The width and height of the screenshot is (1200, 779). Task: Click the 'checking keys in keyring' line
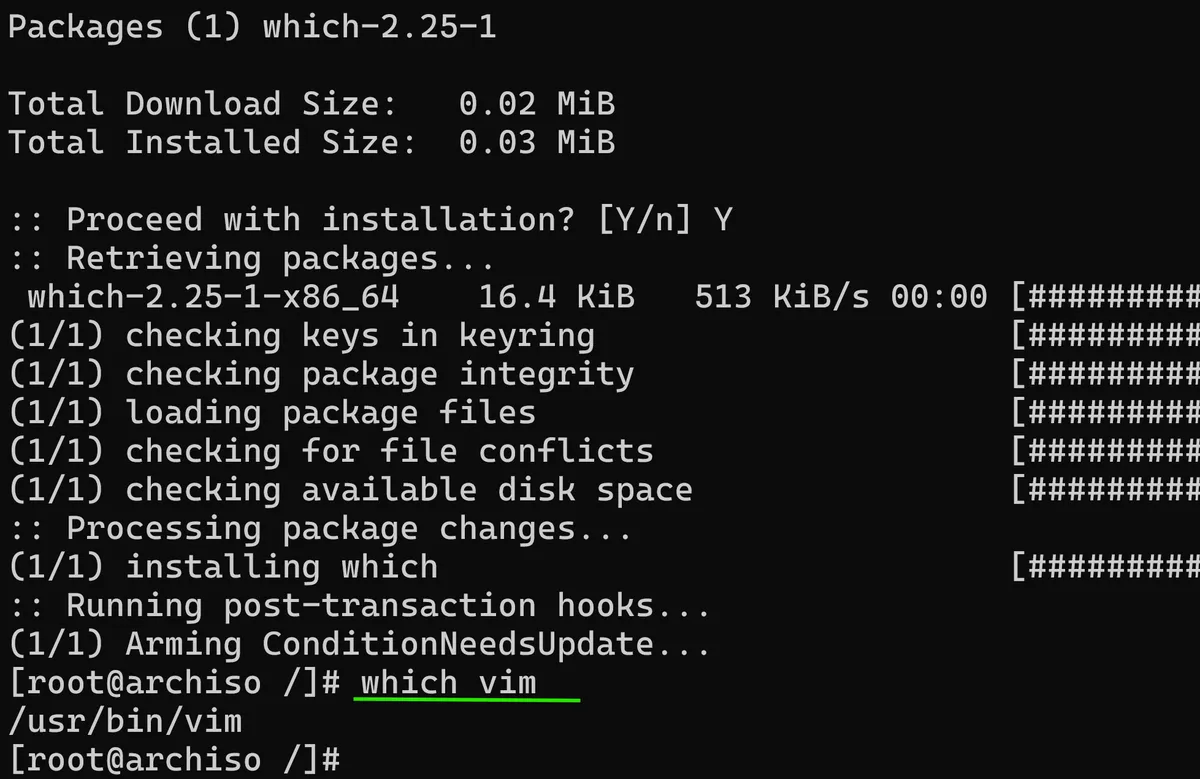click(301, 336)
